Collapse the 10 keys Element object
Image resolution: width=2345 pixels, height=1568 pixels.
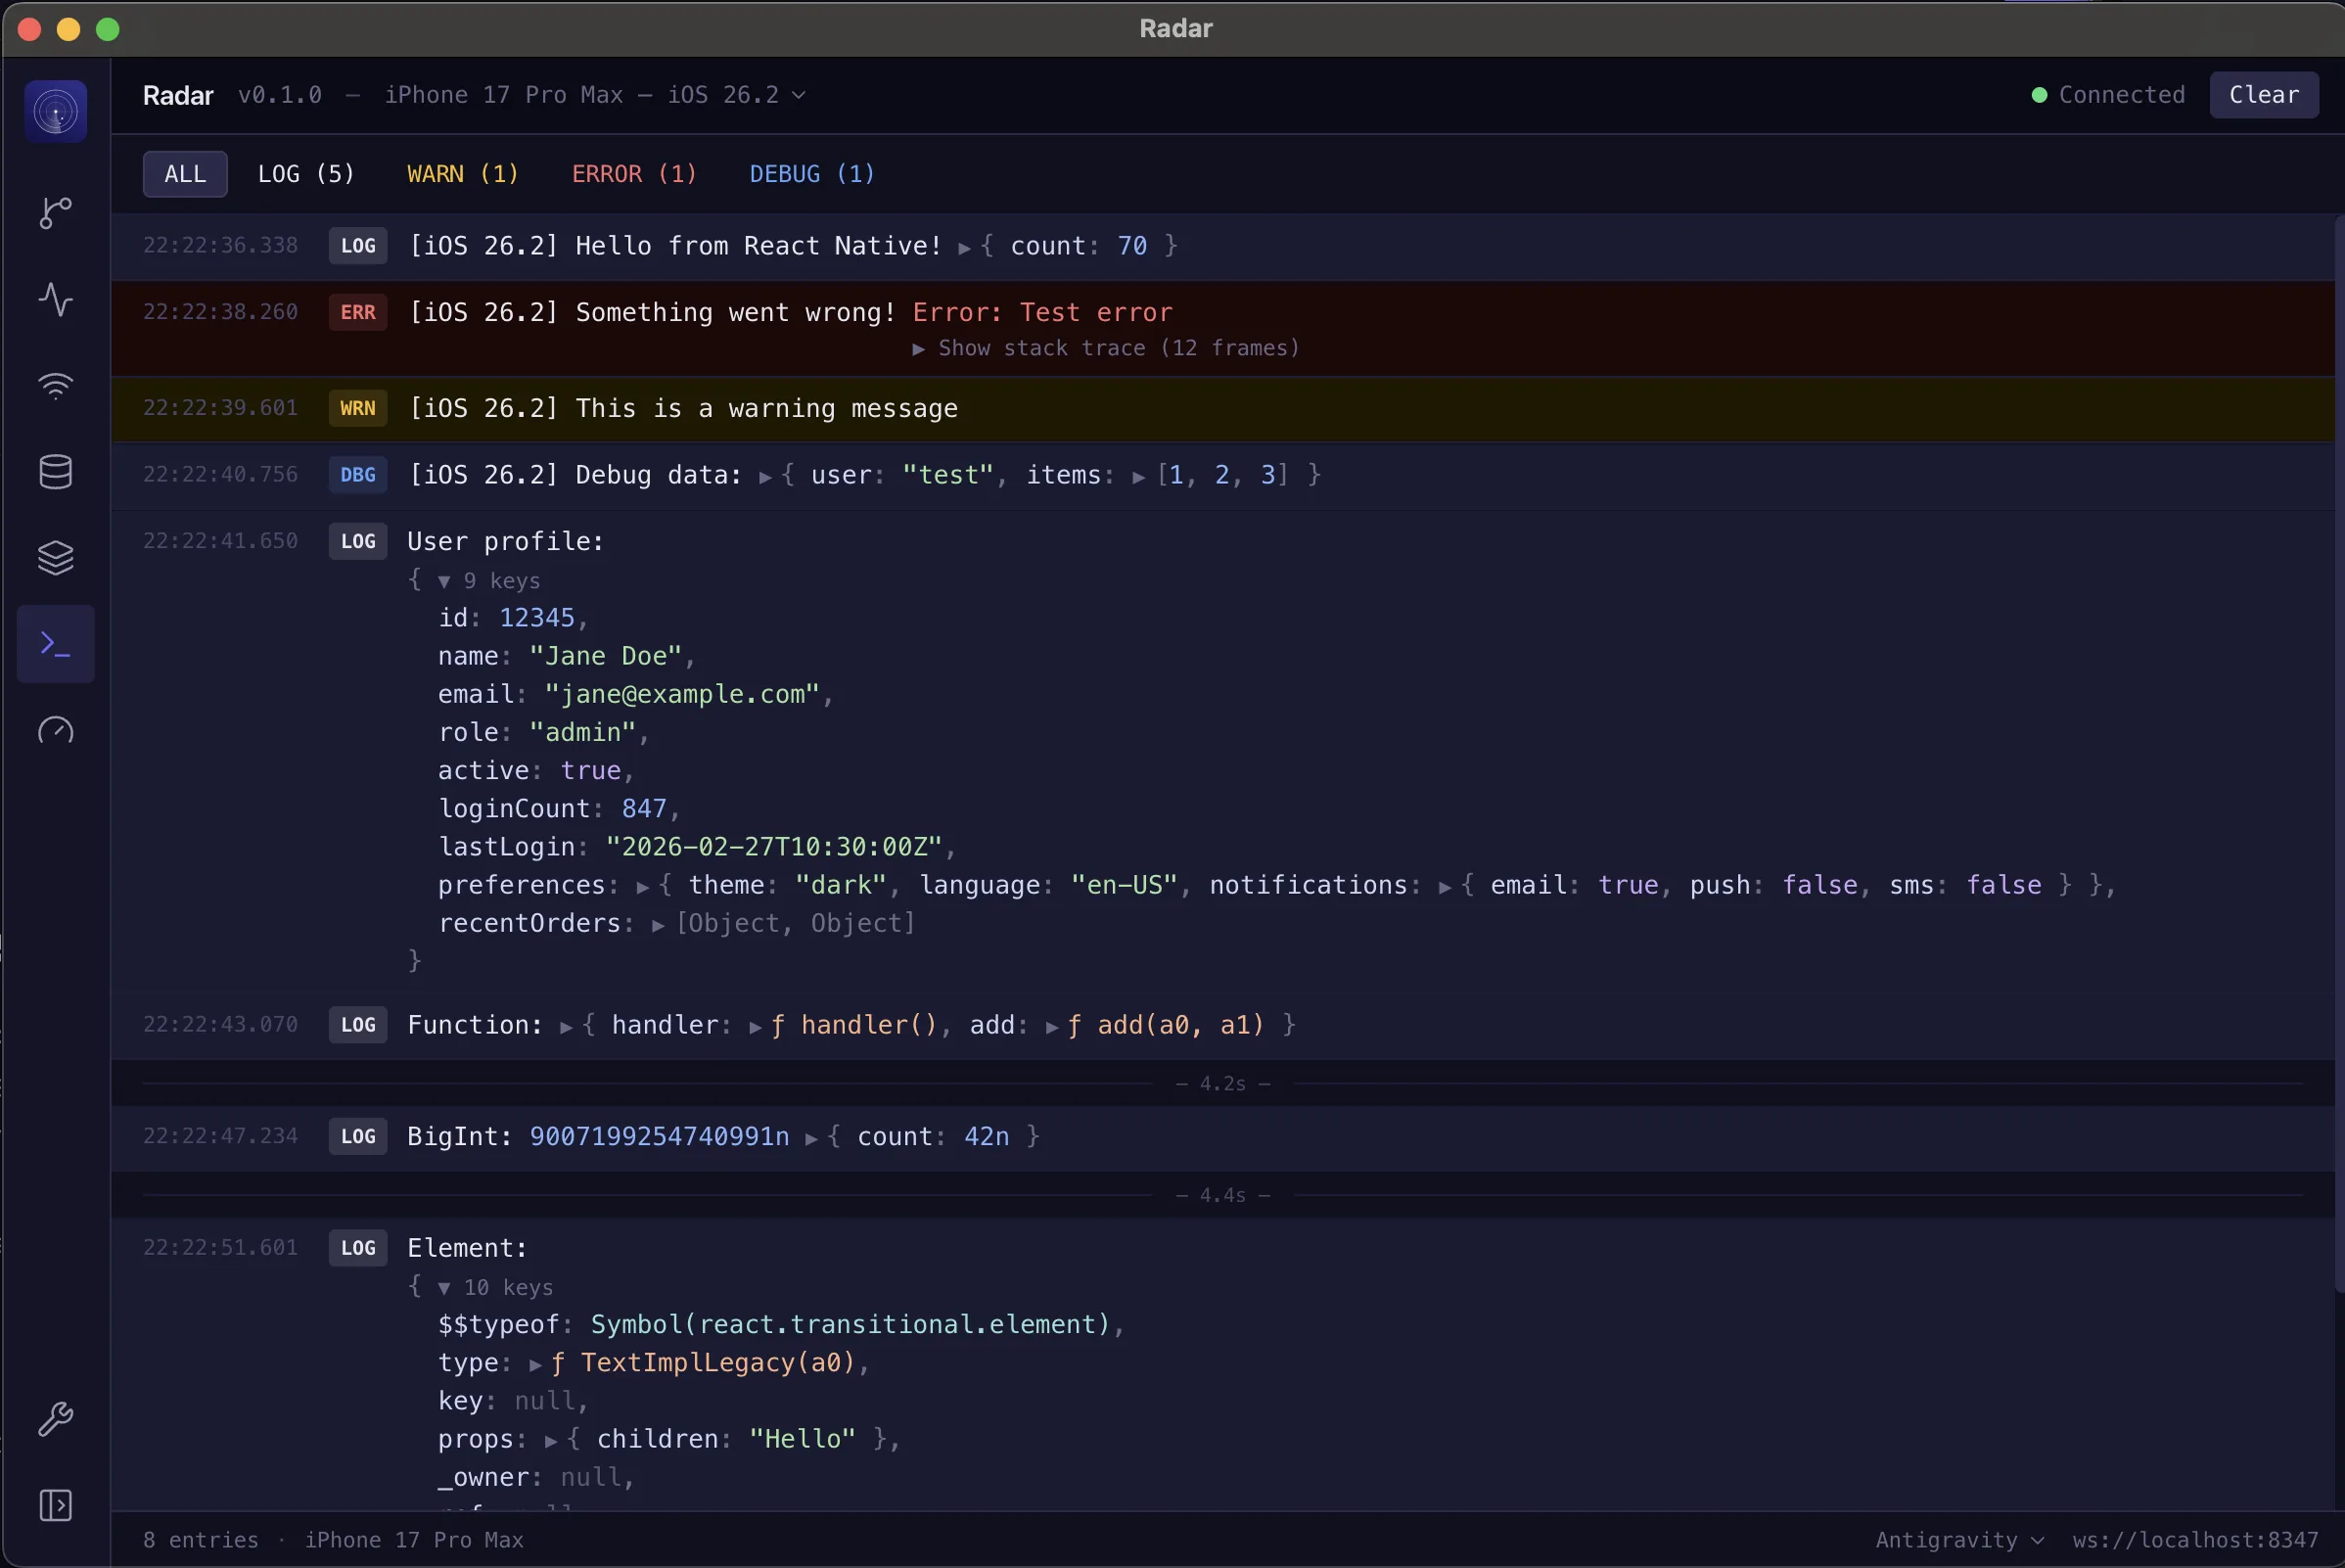click(444, 1289)
